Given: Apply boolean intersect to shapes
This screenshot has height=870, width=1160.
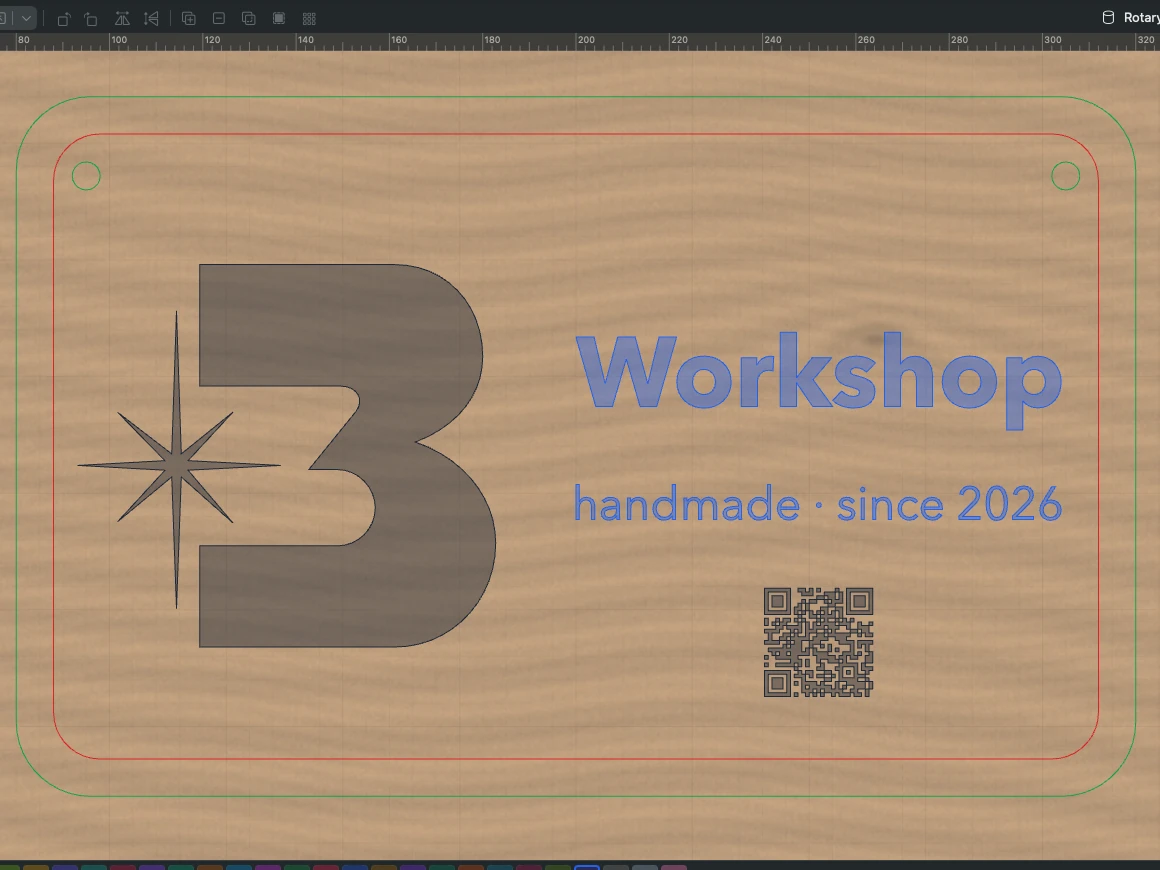Looking at the screenshot, I should click(x=249, y=18).
